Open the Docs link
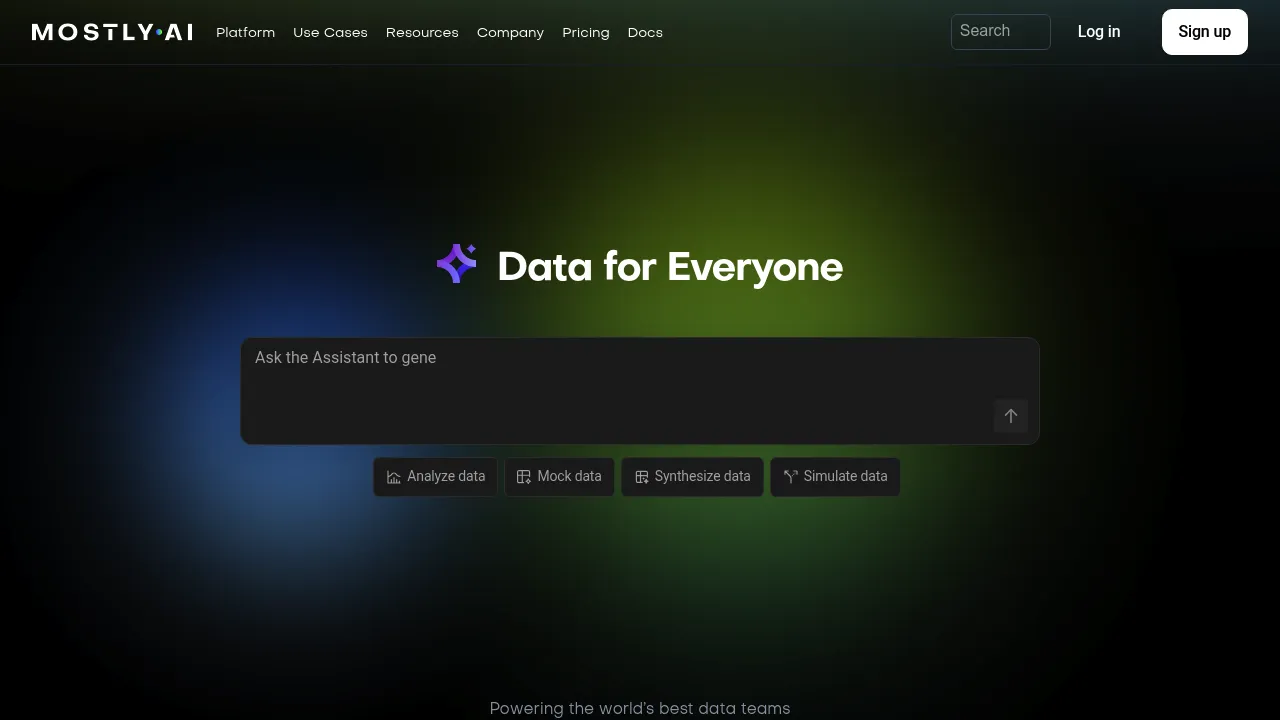This screenshot has height=720, width=1280. (645, 32)
